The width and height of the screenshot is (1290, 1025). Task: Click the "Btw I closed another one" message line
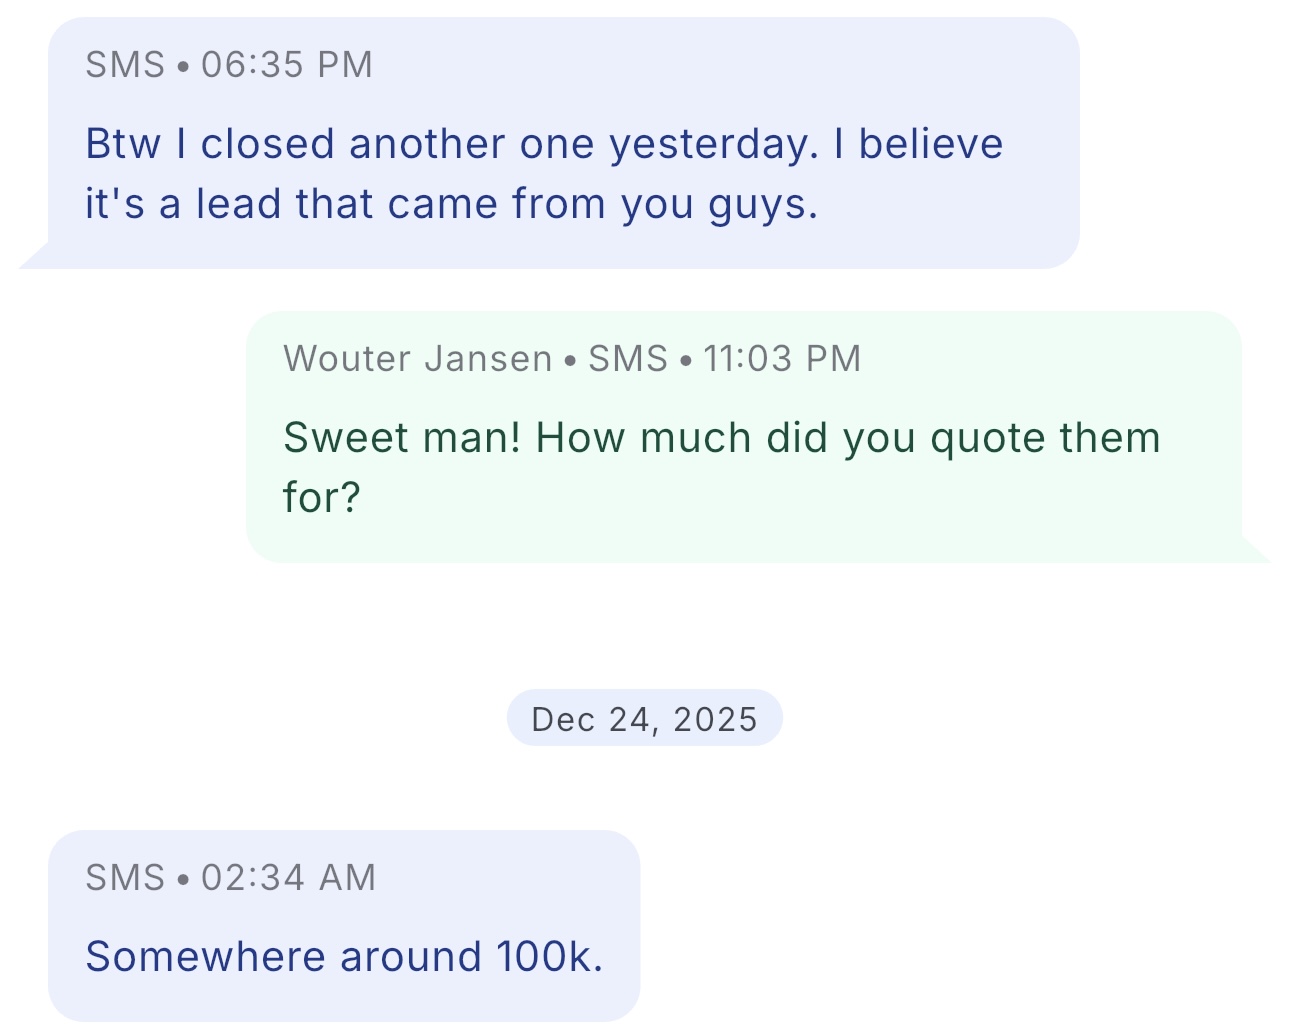coord(543,144)
